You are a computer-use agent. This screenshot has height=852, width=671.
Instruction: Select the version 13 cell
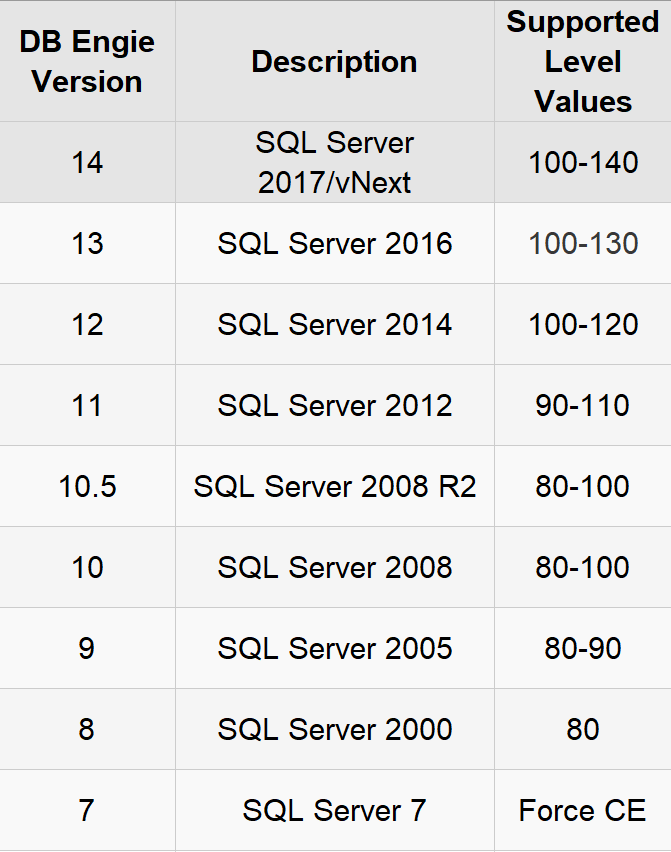click(x=87, y=243)
